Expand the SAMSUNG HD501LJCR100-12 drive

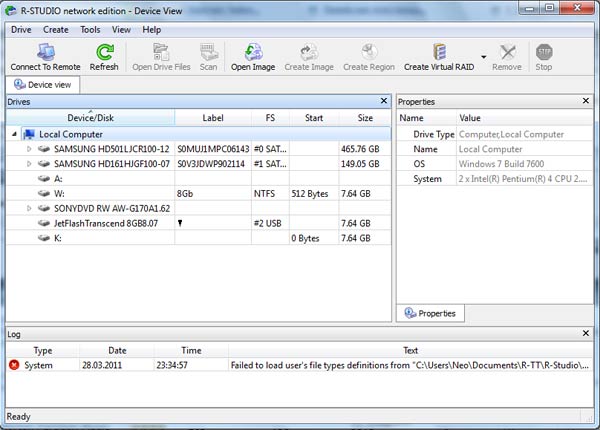[29, 149]
